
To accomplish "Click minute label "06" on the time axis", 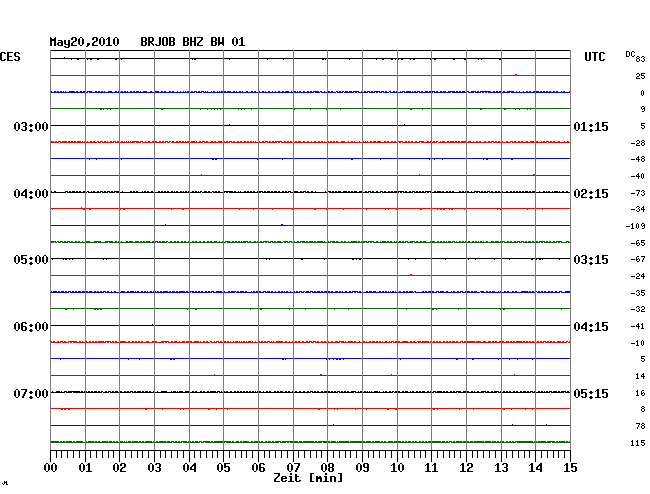I will coord(258,468).
